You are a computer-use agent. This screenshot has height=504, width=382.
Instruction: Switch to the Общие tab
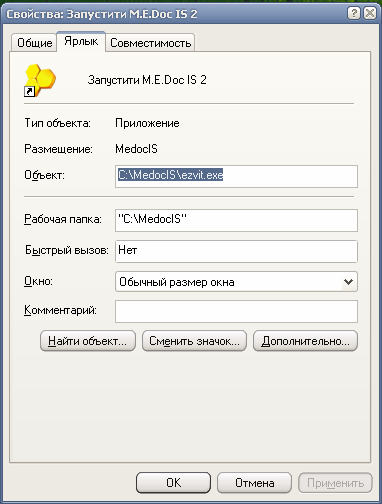tap(34, 43)
